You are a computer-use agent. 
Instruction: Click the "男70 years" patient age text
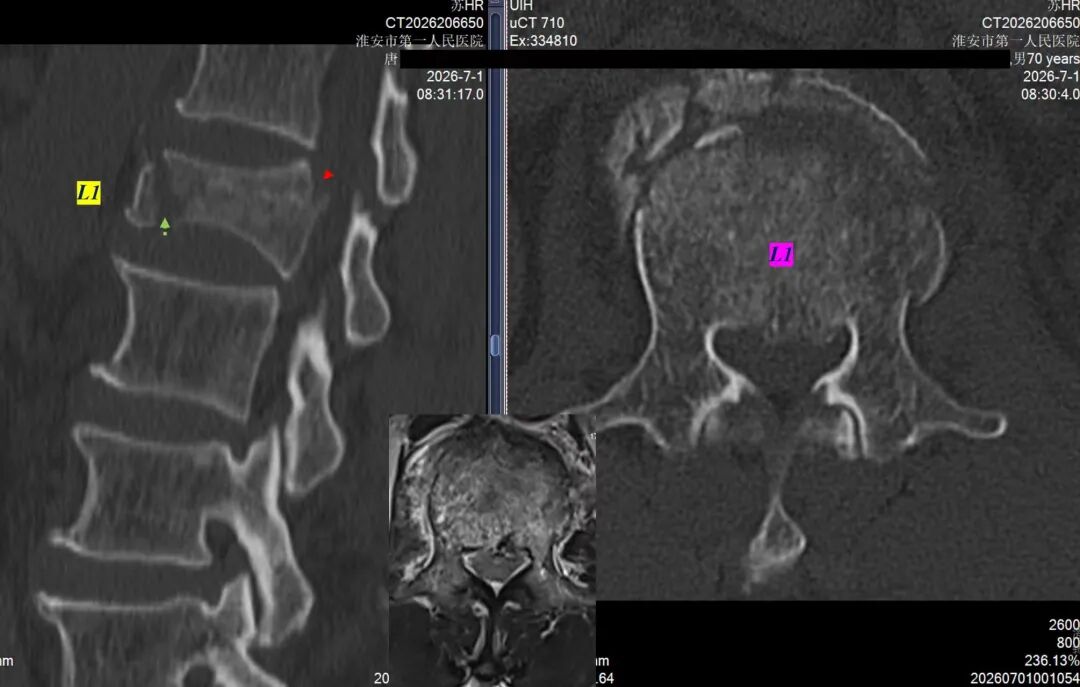(1046, 59)
